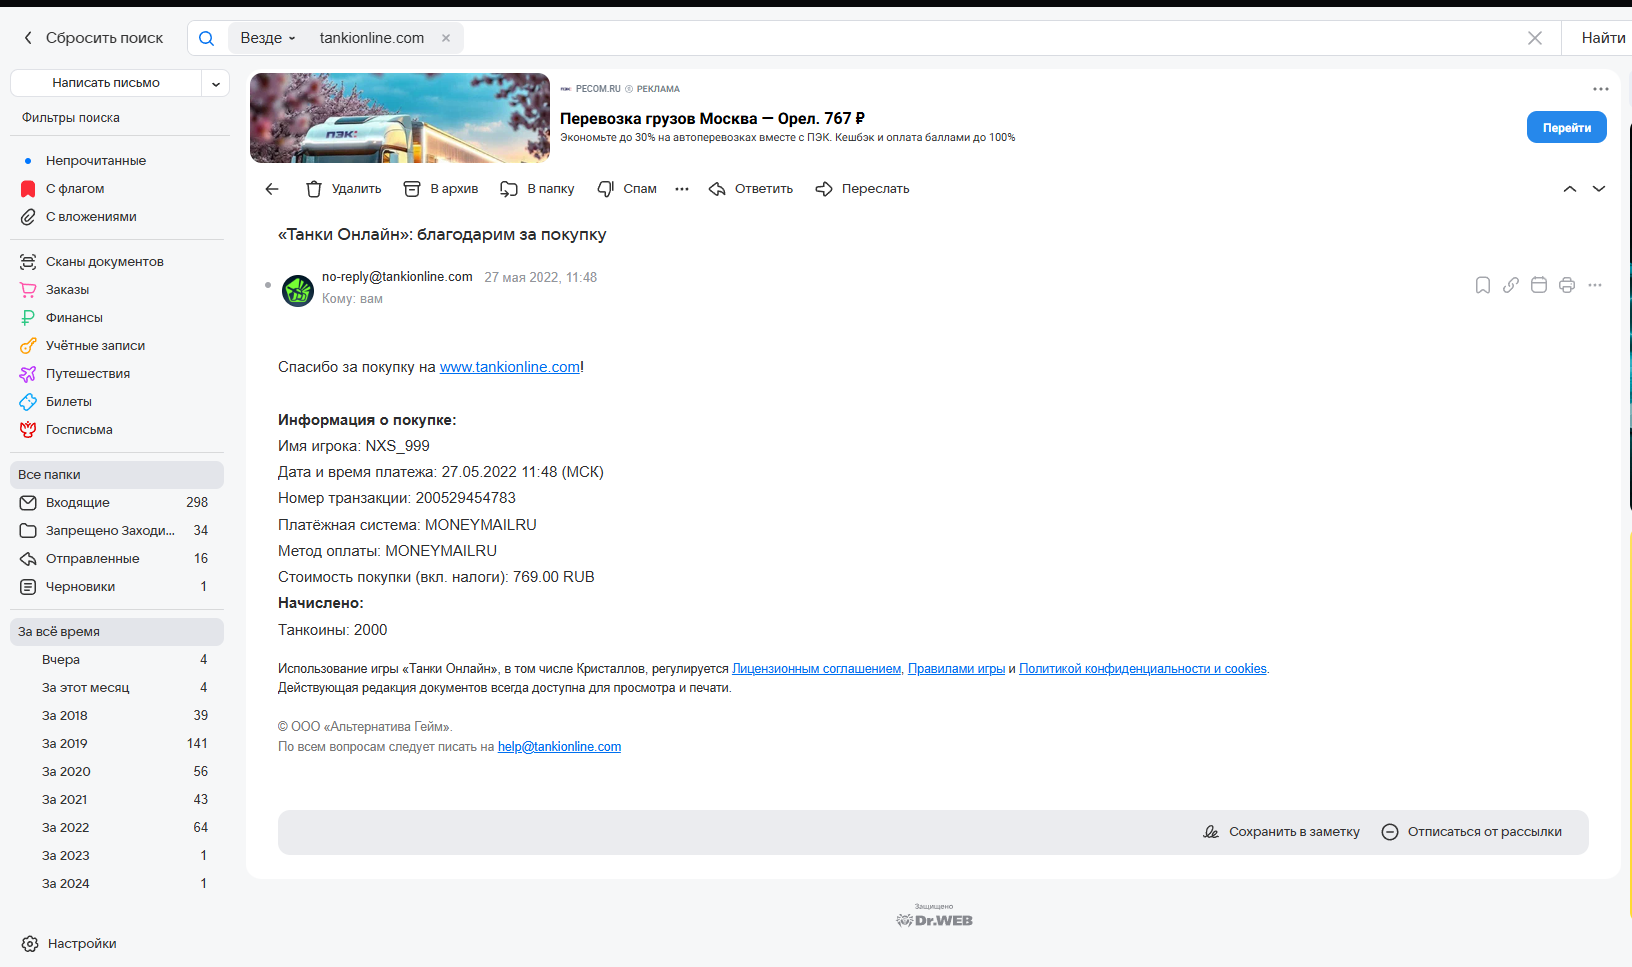Move email with 'В архив'
This screenshot has width=1632, height=967.
click(441, 189)
